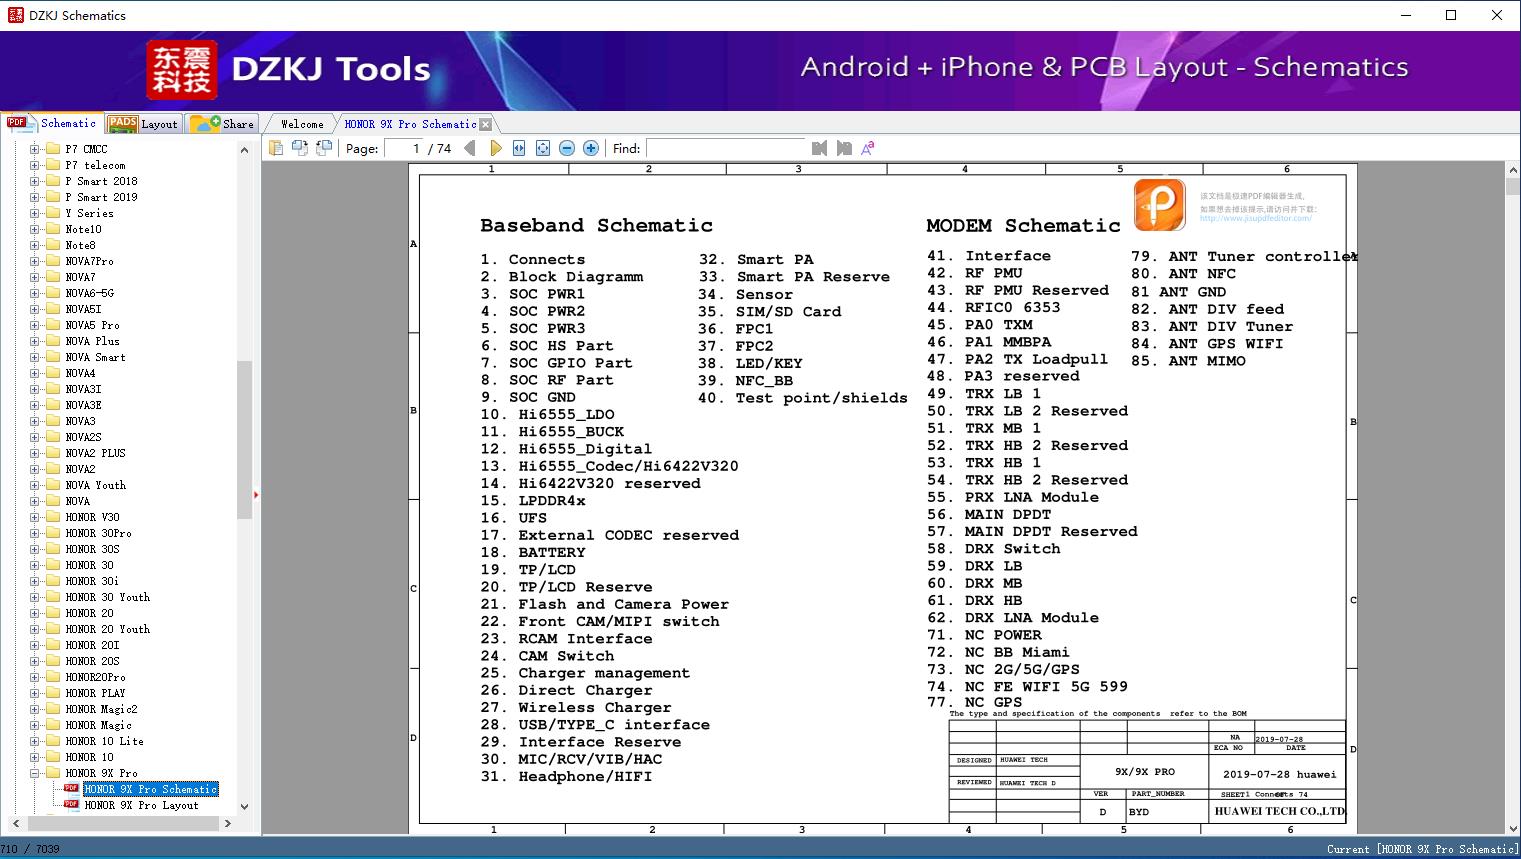The height and width of the screenshot is (859, 1521).
Task: Select the NOVA2 PLUS folder
Action: pos(95,453)
